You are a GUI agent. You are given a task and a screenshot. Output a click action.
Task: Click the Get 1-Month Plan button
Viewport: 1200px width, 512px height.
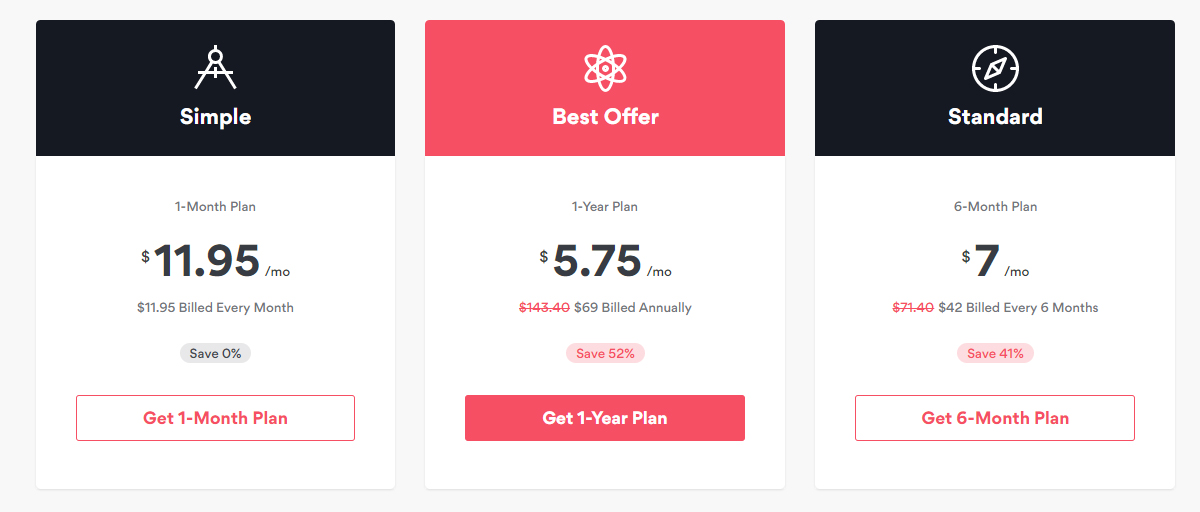(x=215, y=418)
